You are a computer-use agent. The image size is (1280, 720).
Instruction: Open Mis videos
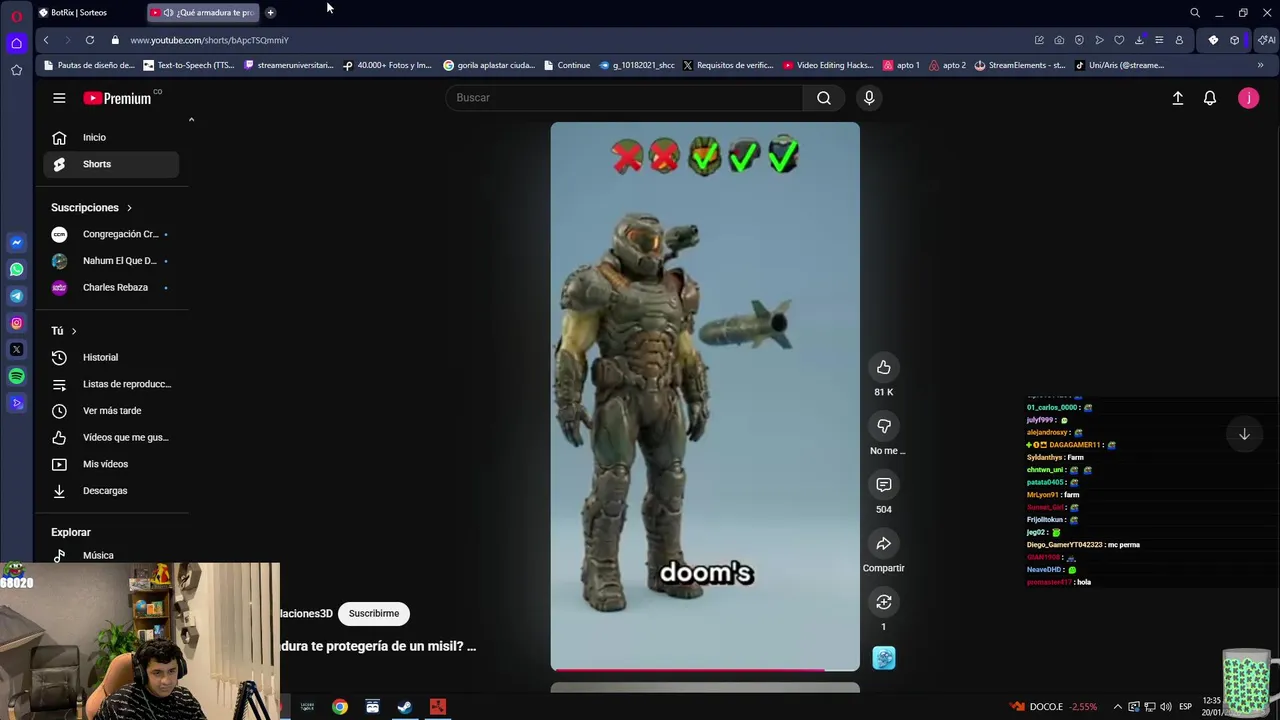tap(111, 464)
